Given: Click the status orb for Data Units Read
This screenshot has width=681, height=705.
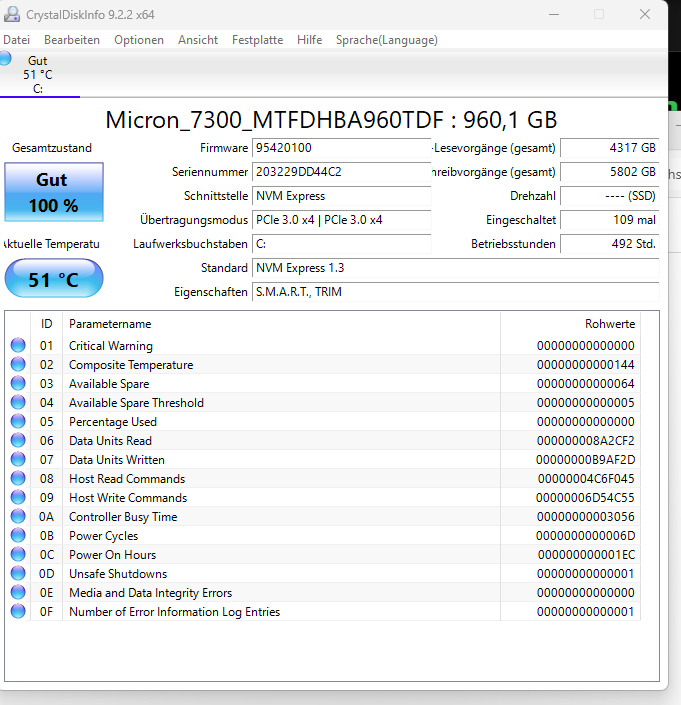Looking at the screenshot, I should point(18,440).
